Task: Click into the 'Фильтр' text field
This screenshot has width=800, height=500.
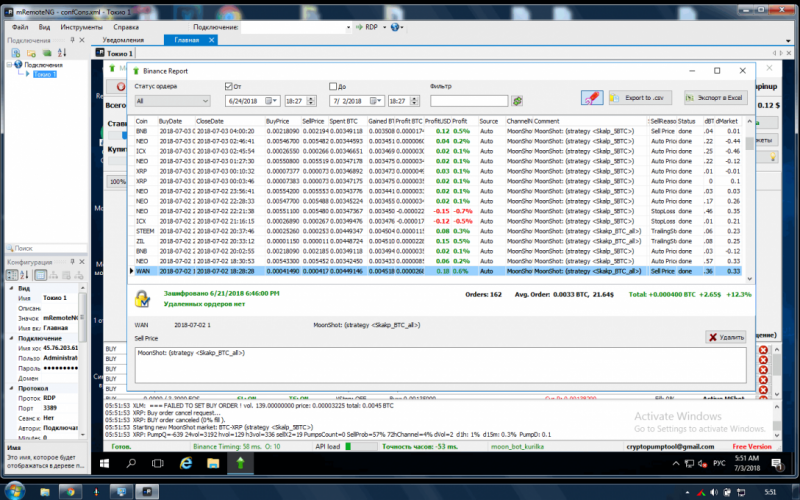Action: click(469, 101)
